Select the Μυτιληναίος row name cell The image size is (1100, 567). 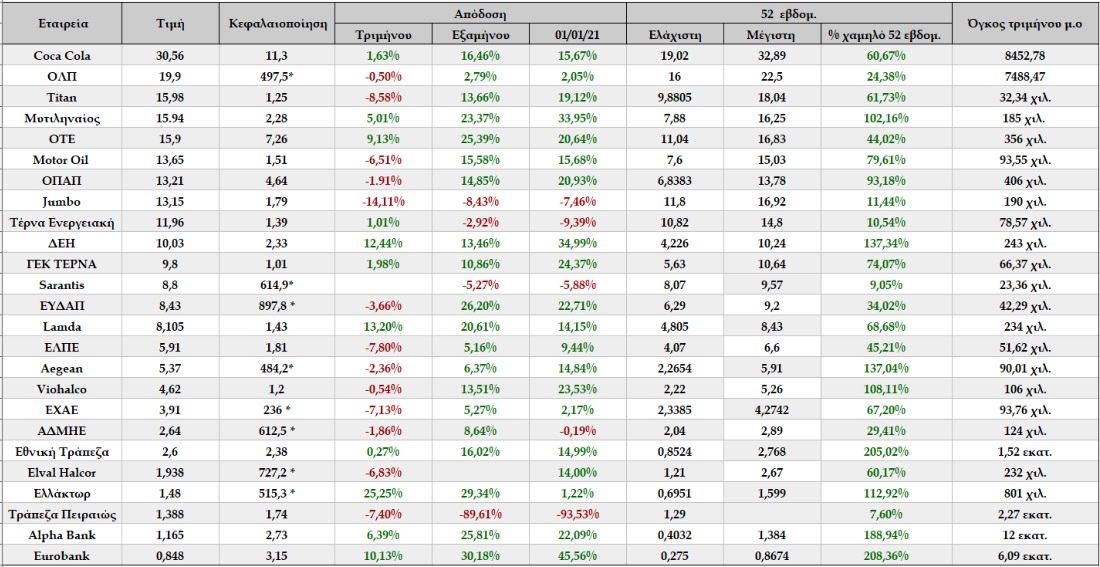(x=63, y=119)
